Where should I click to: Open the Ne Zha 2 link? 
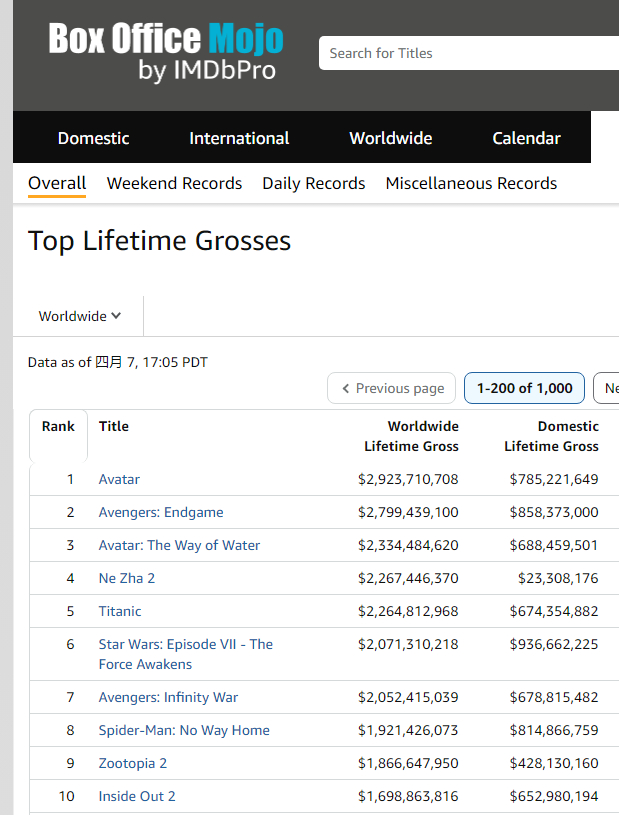coord(126,578)
